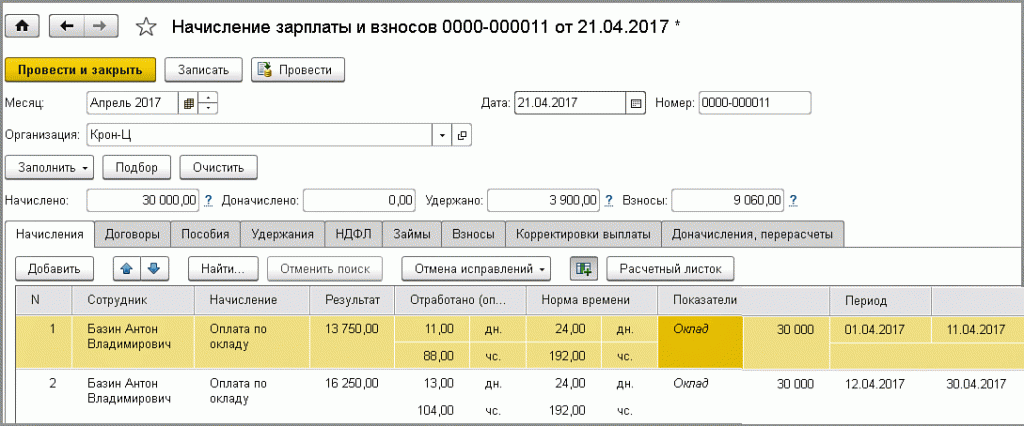The width and height of the screenshot is (1024, 426).
Task: Move row down with blue down arrow
Action: coord(156,268)
